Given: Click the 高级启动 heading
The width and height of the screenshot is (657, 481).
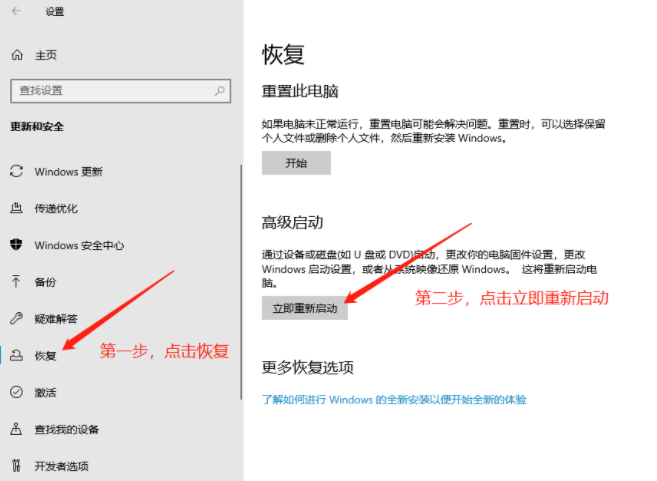Looking at the screenshot, I should coord(292,222).
